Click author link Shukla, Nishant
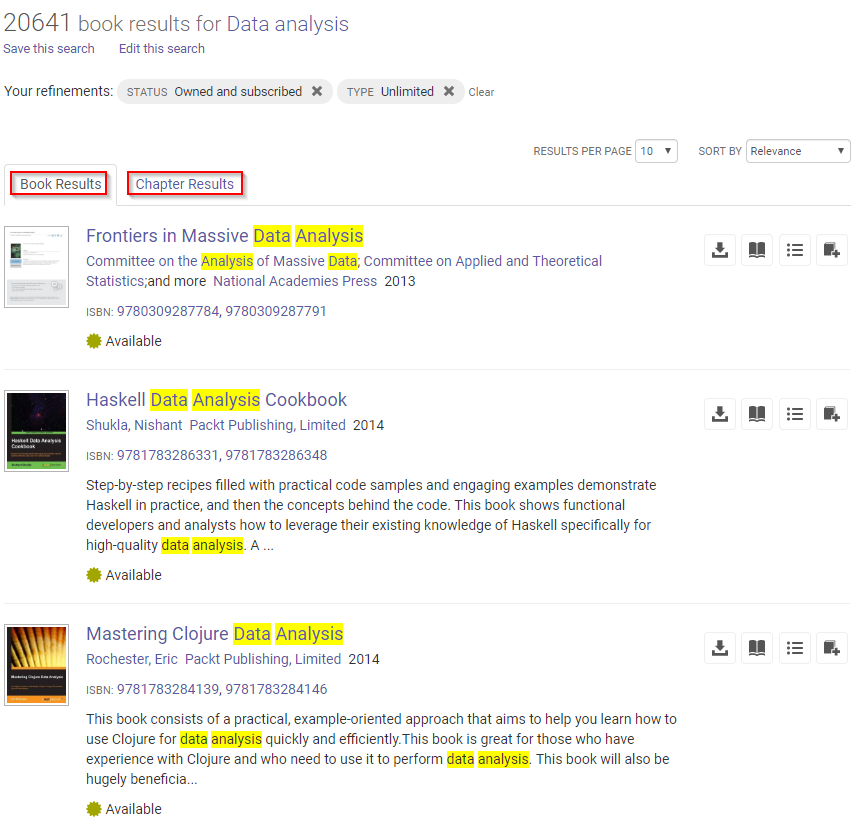Viewport: 860px width, 828px height. [134, 425]
